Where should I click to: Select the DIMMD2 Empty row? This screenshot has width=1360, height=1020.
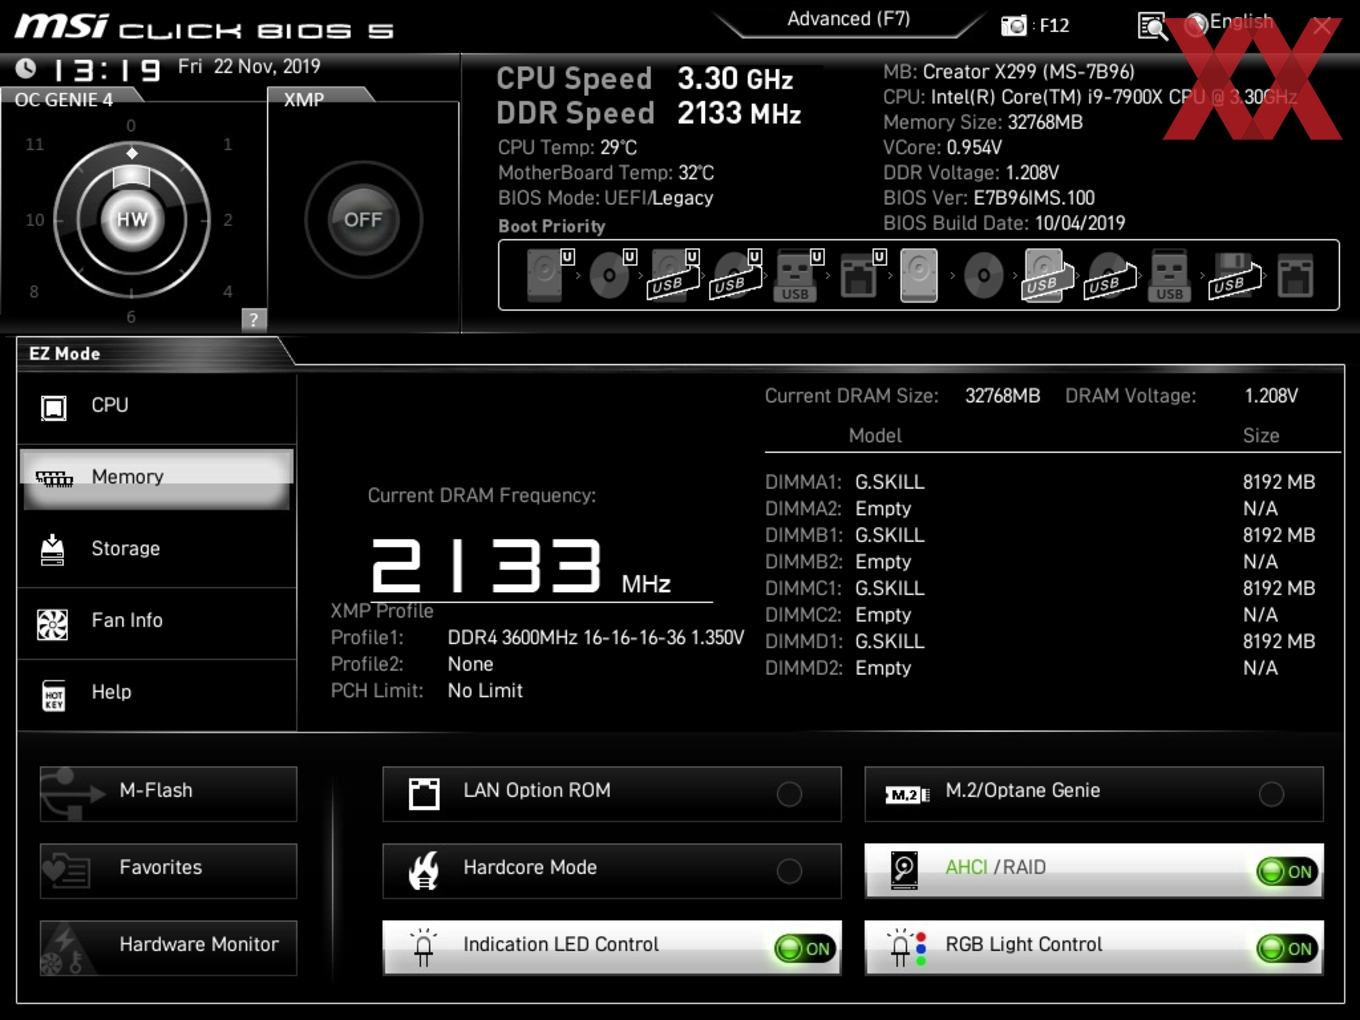1040,668
